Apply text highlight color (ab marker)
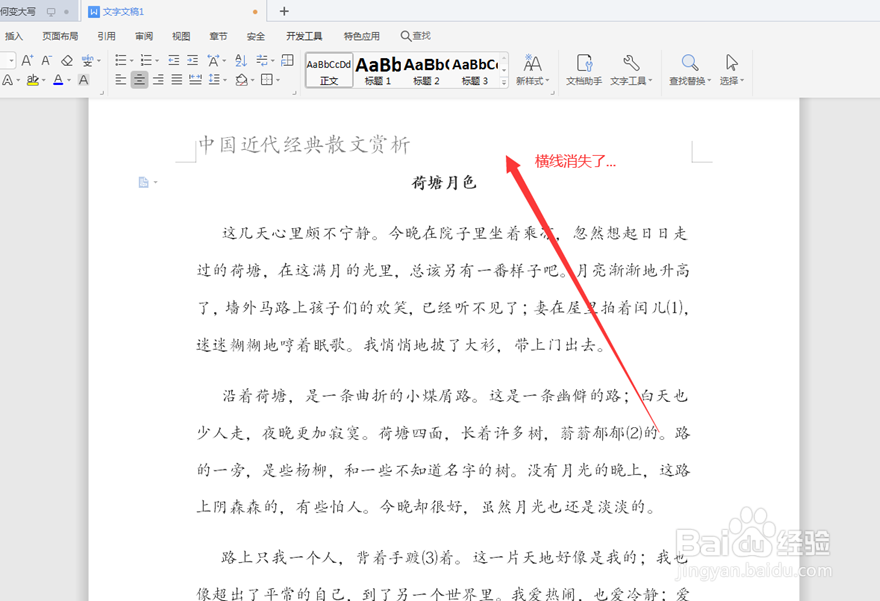 click(x=33, y=80)
